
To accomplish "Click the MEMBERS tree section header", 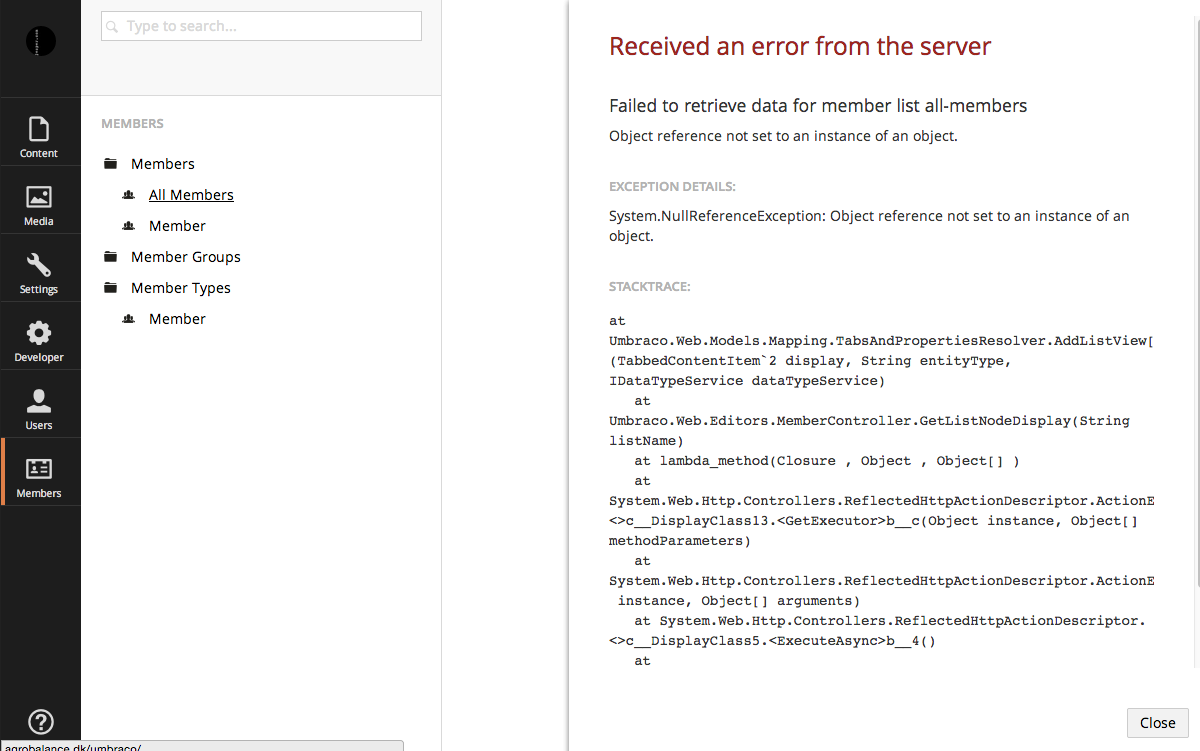I will point(132,124).
